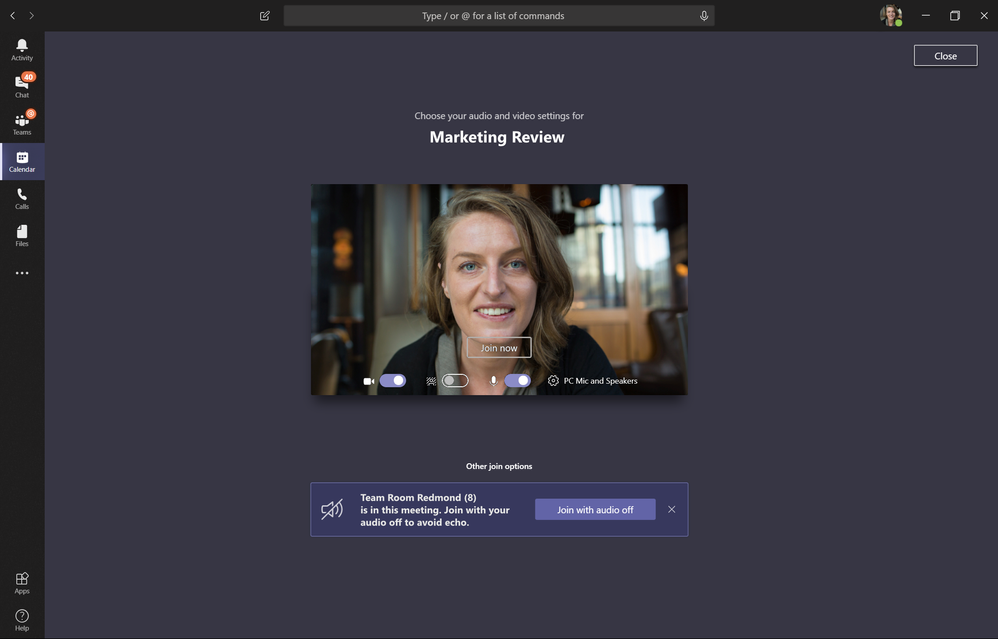This screenshot has width=998, height=639.
Task: Click the microphone icon in preview
Action: (x=493, y=381)
